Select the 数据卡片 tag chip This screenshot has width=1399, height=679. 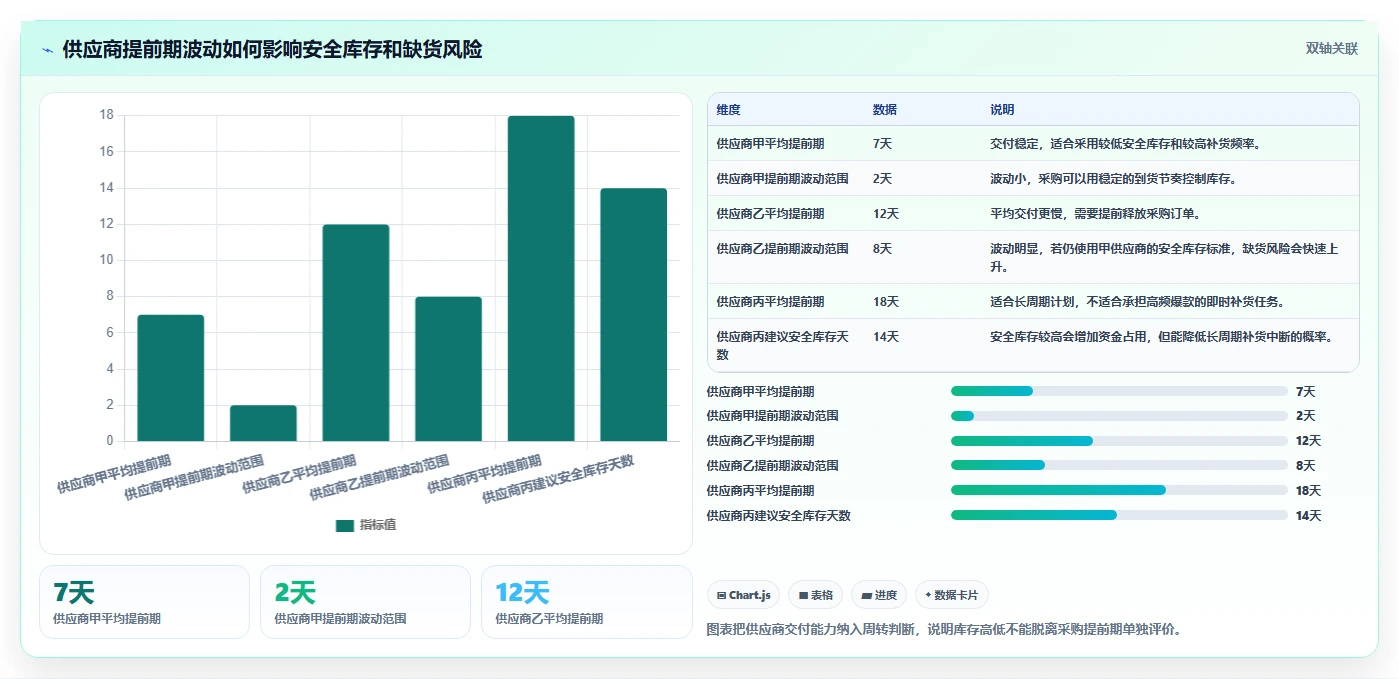coord(952,595)
